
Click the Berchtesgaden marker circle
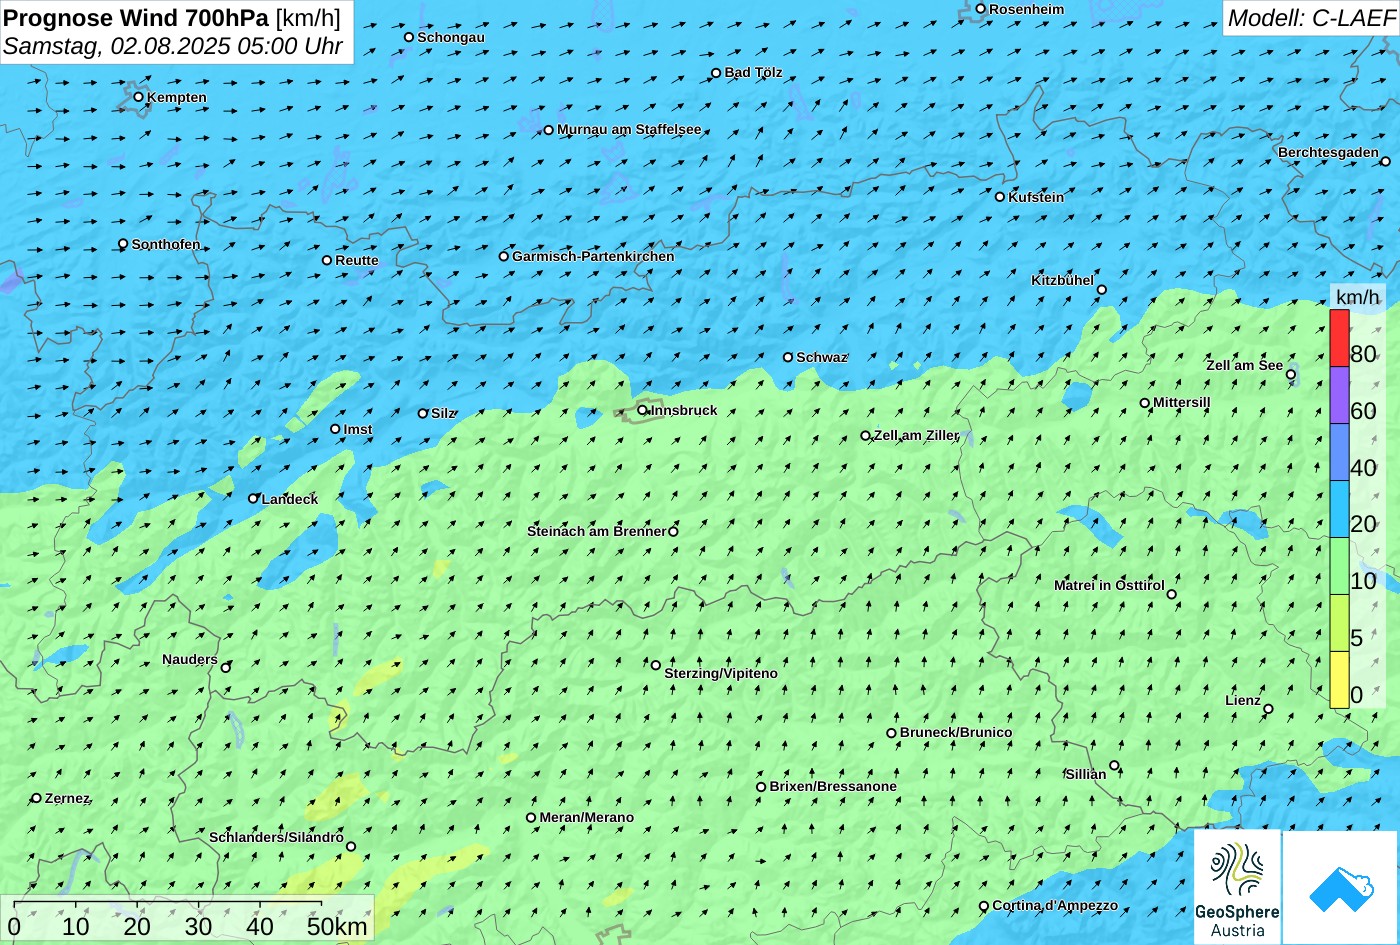point(1386,161)
